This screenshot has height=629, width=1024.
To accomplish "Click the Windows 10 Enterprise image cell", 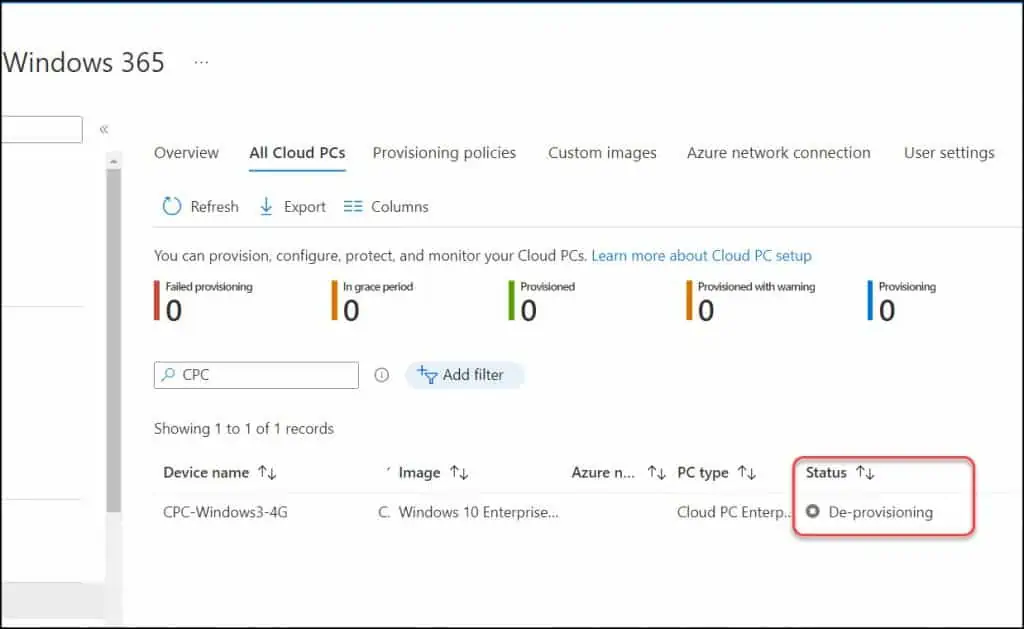I will [x=479, y=512].
